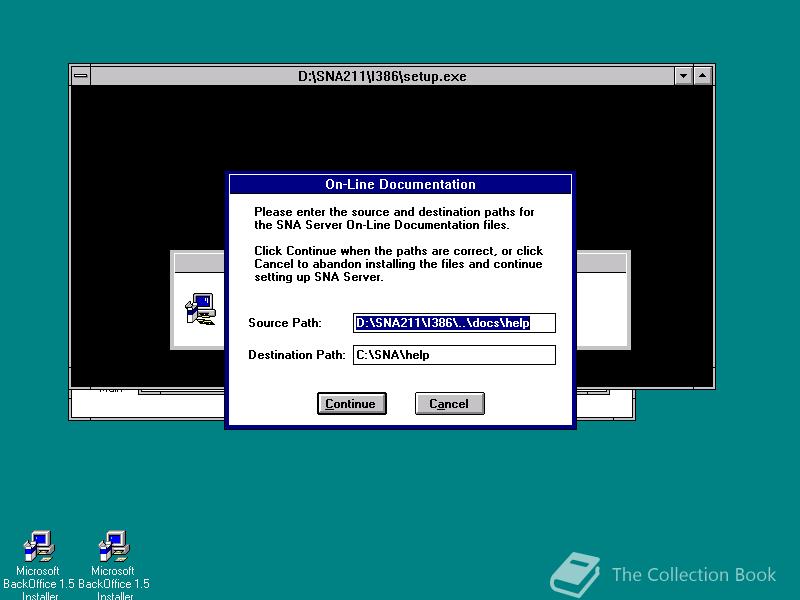Click the setup computer icon behind the dialog

click(201, 309)
